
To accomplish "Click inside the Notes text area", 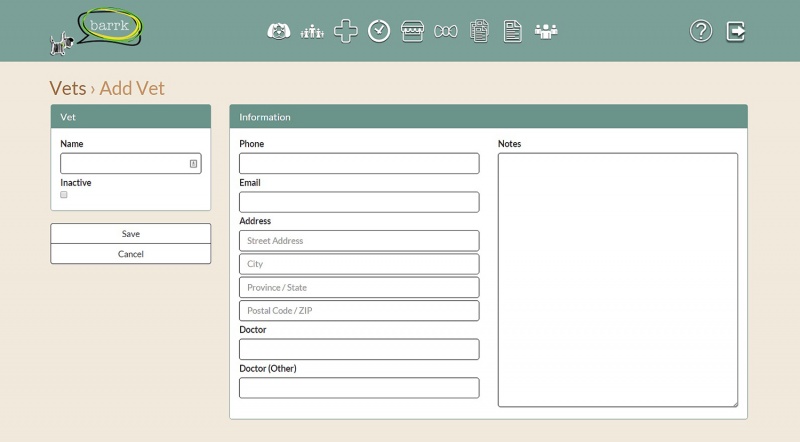I will [x=618, y=280].
